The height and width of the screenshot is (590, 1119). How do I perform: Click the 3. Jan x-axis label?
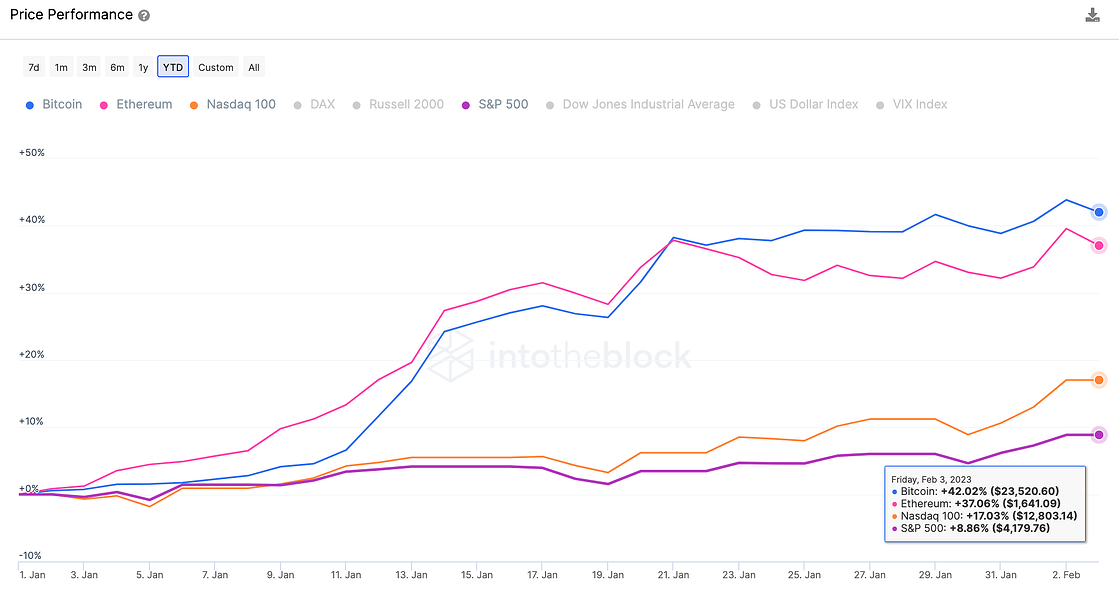coord(84,574)
